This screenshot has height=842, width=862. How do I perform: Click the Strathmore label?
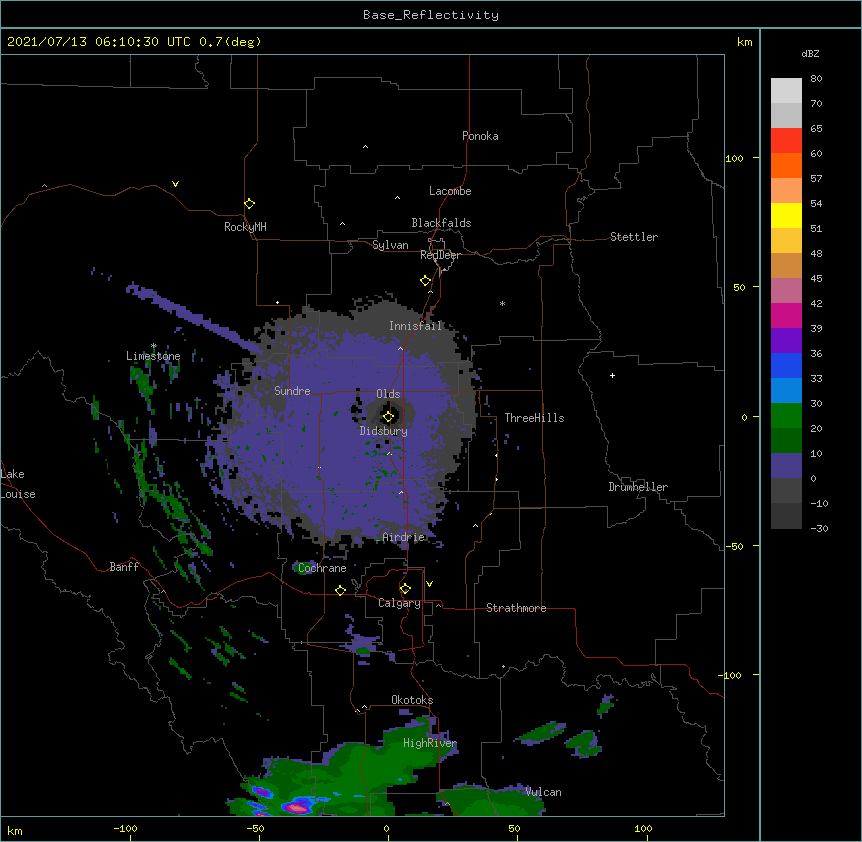(x=516, y=608)
